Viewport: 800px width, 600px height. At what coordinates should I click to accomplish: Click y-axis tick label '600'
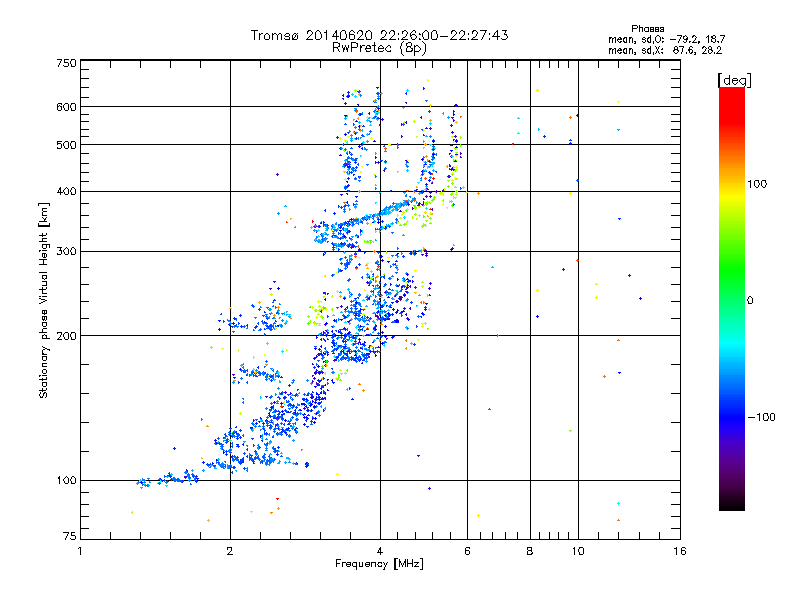66,107
